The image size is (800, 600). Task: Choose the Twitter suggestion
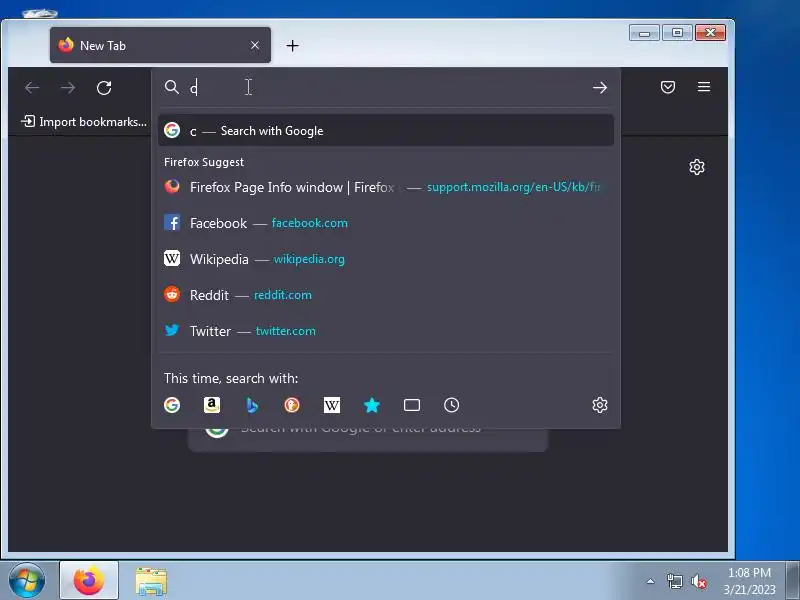(x=386, y=331)
